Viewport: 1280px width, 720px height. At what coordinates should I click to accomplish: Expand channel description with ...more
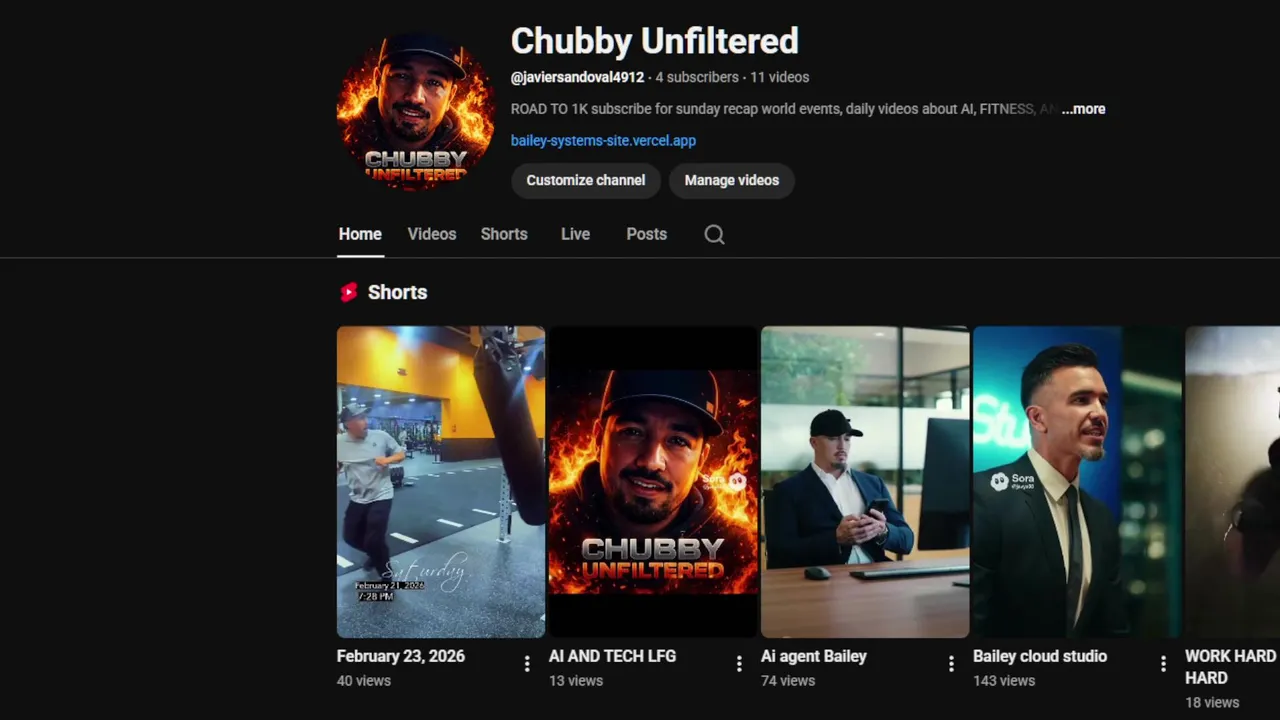[1083, 109]
